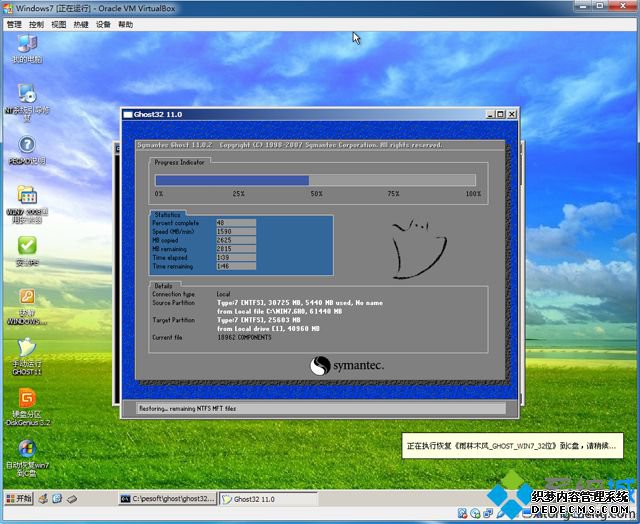
Task: Open the WIN7 2003 tools folder icon
Action: coord(27,204)
